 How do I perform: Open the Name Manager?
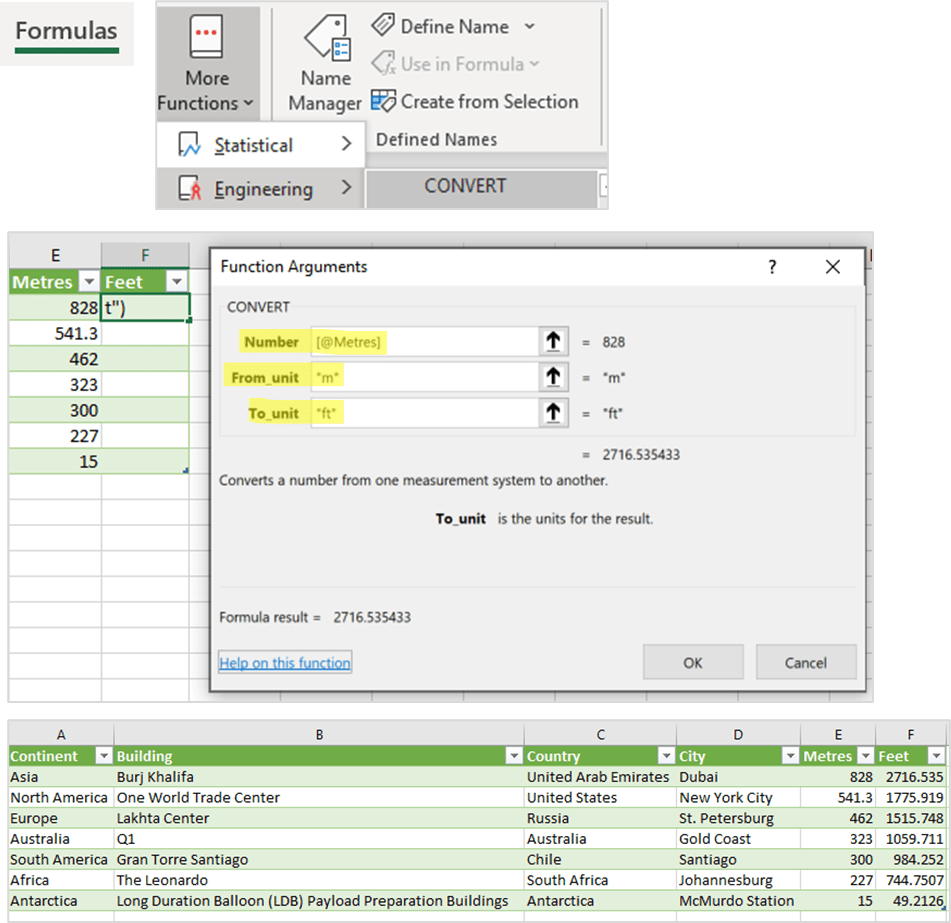coord(325,64)
